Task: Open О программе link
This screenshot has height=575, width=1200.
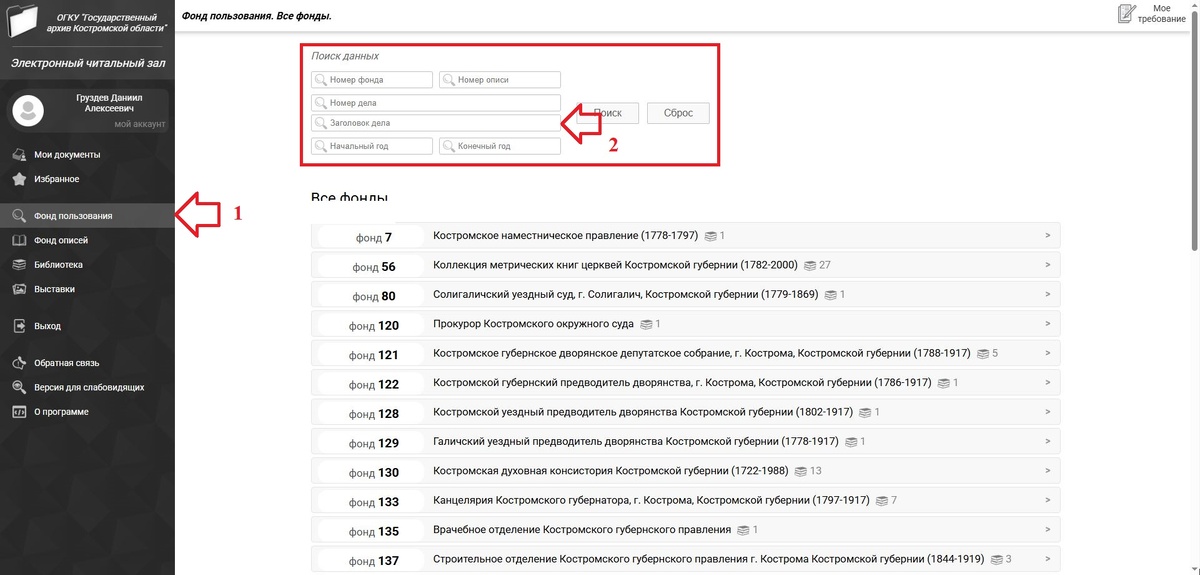Action: (x=61, y=412)
